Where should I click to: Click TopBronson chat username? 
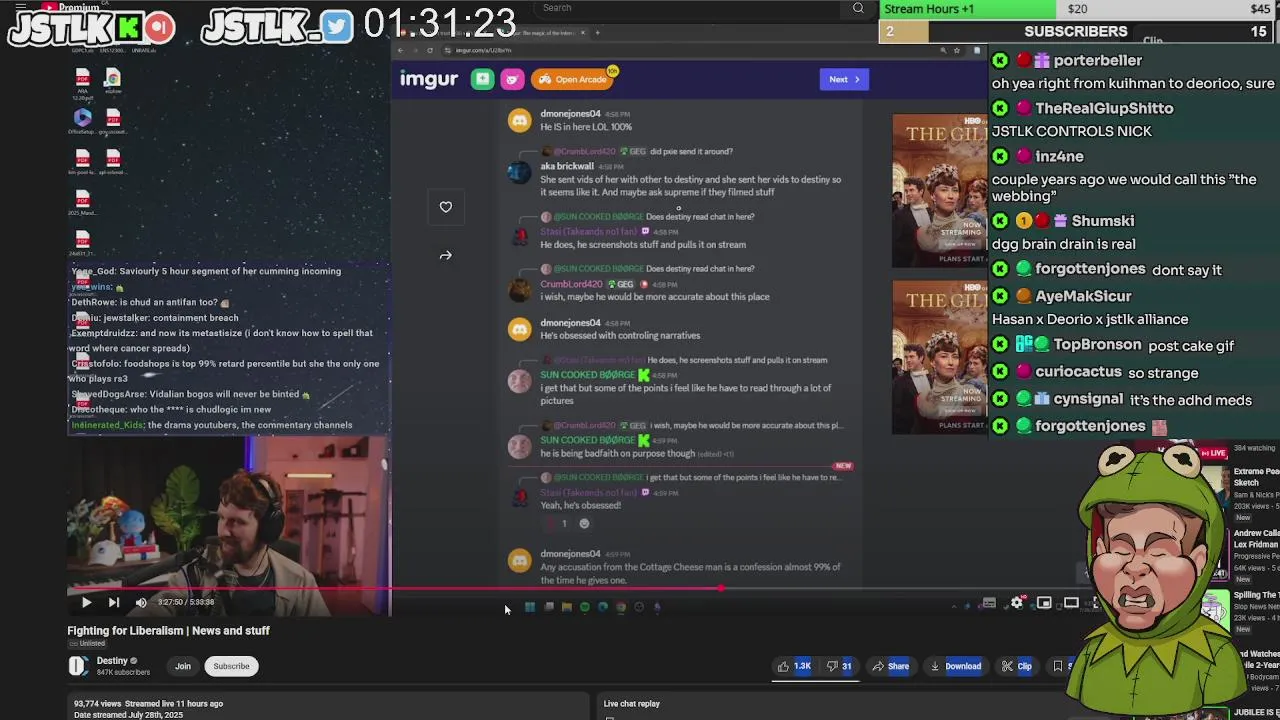(x=1097, y=344)
